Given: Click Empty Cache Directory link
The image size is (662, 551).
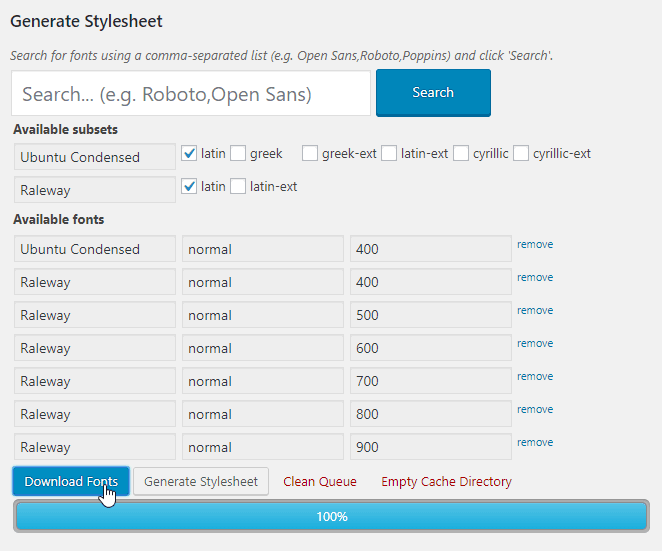Looking at the screenshot, I should click(x=446, y=481).
